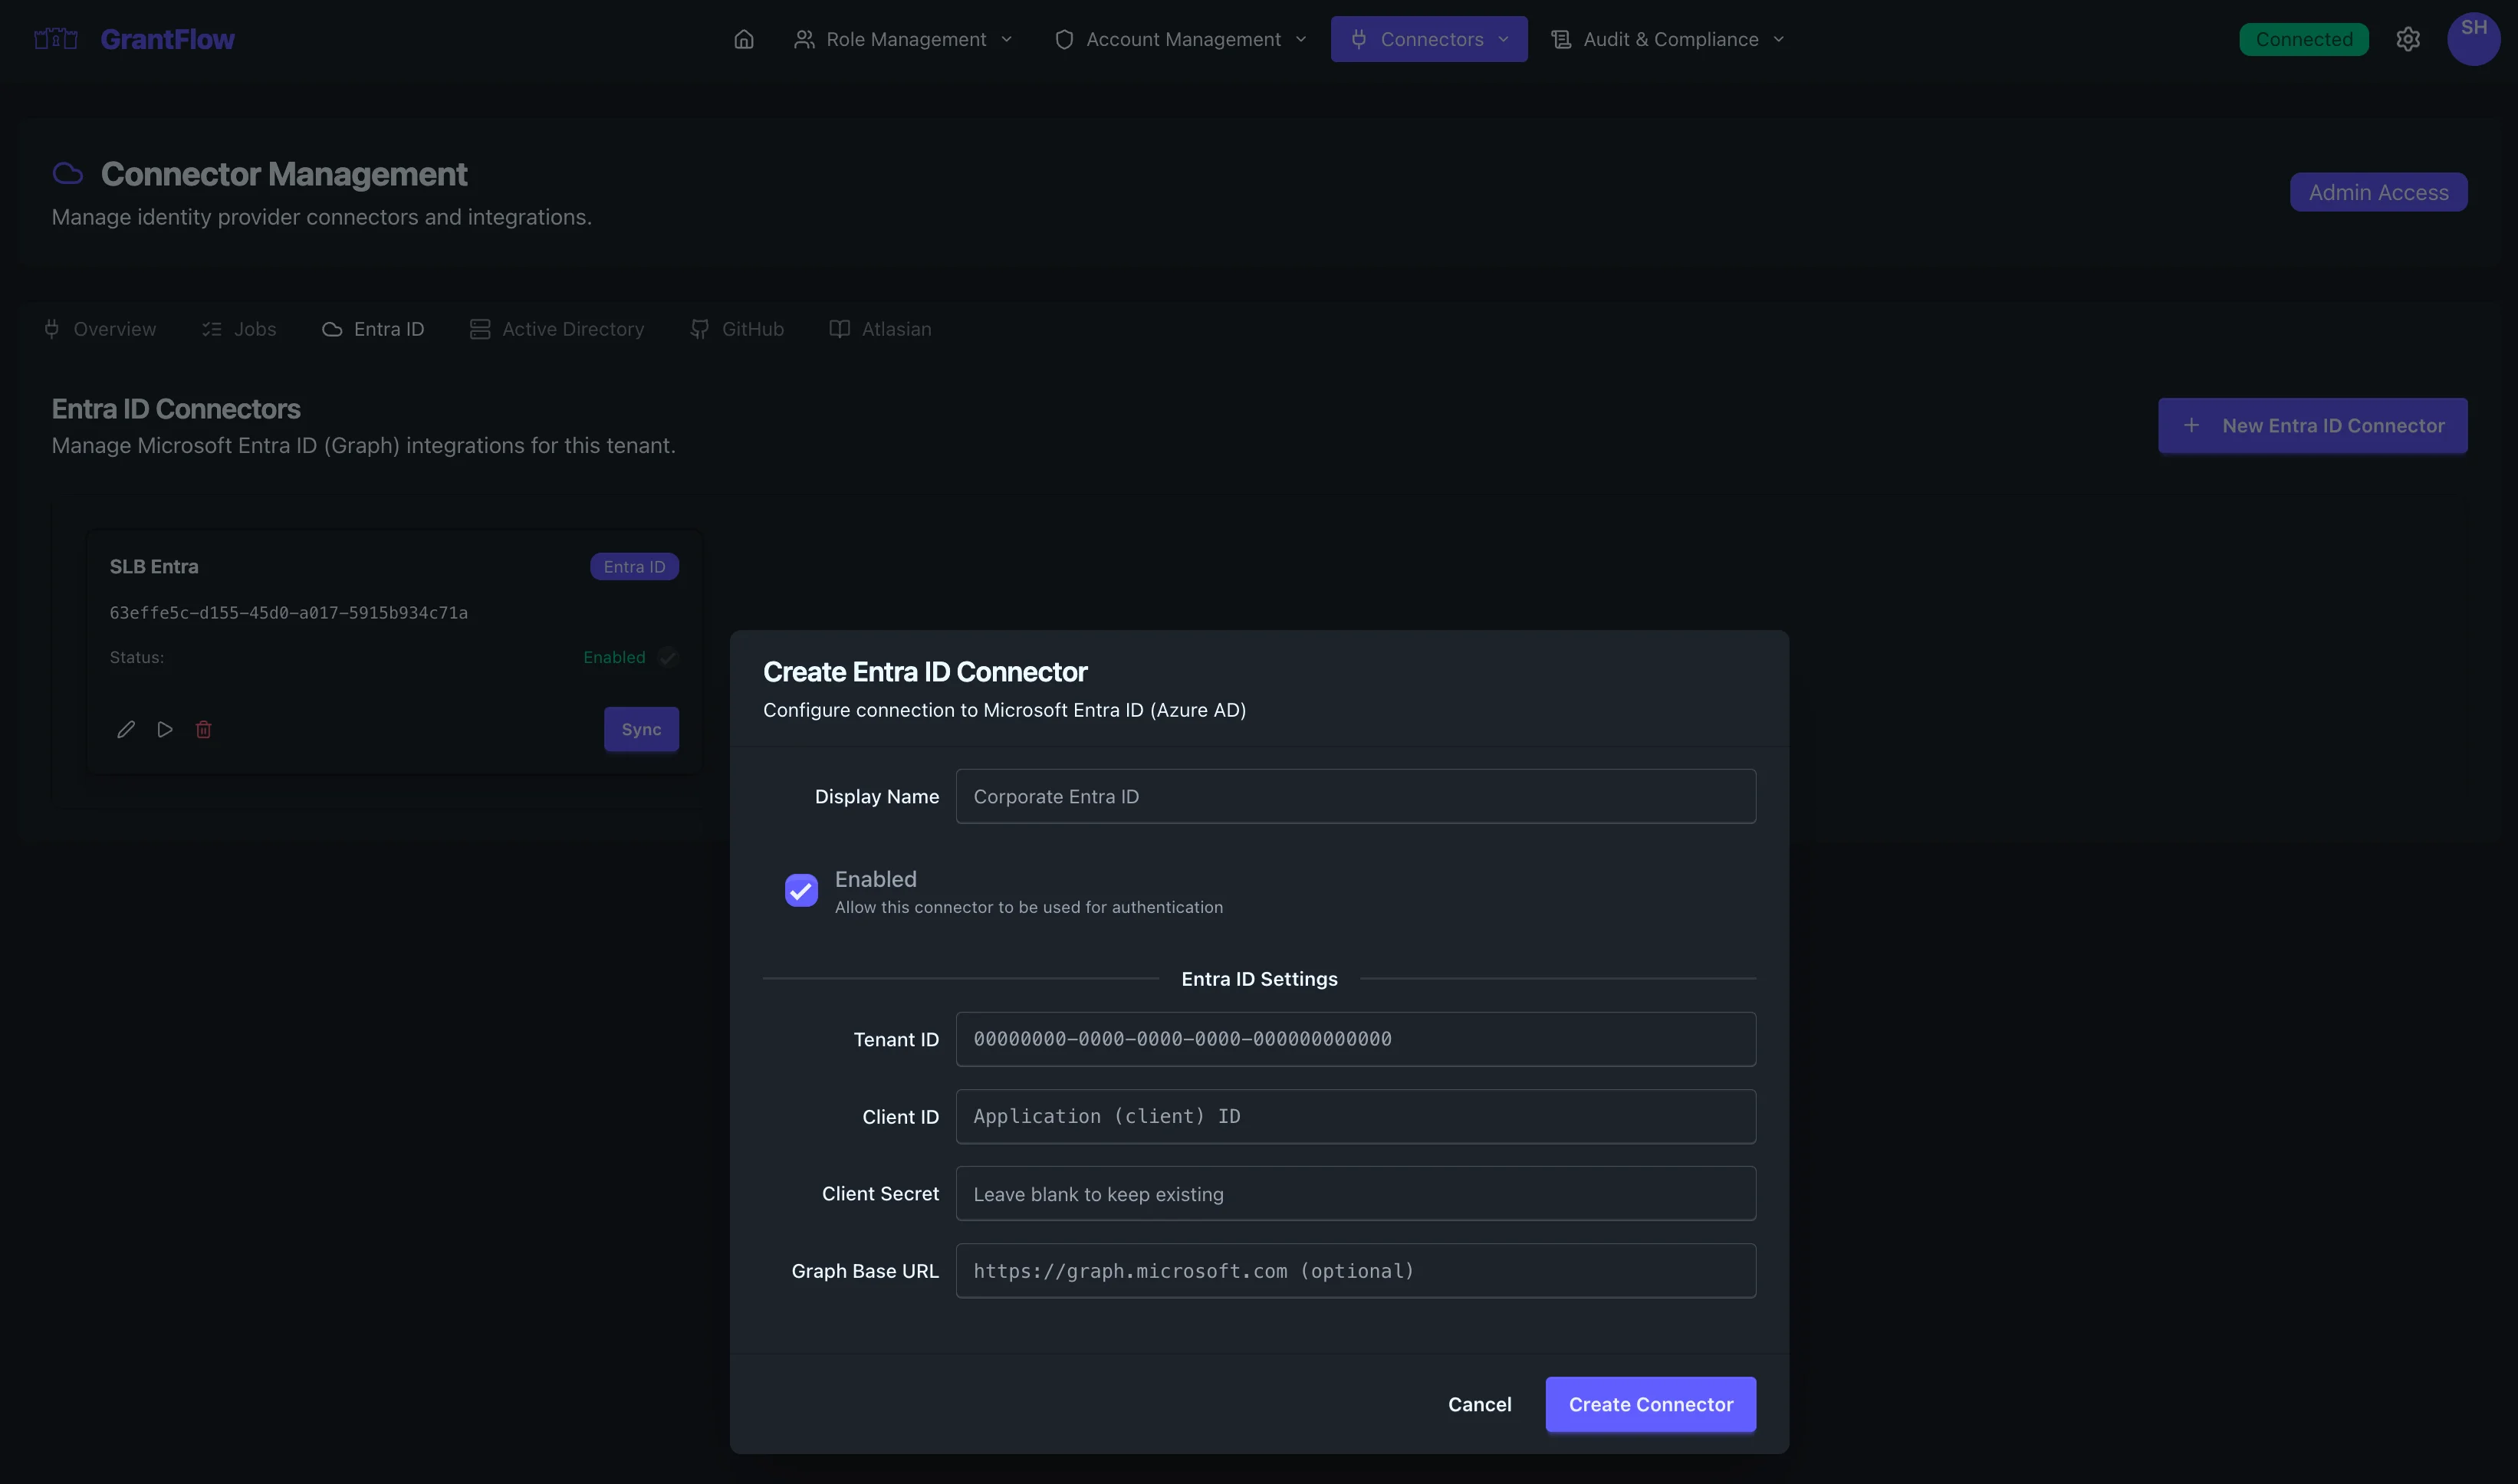Click the Create Connector button

tap(1650, 1404)
